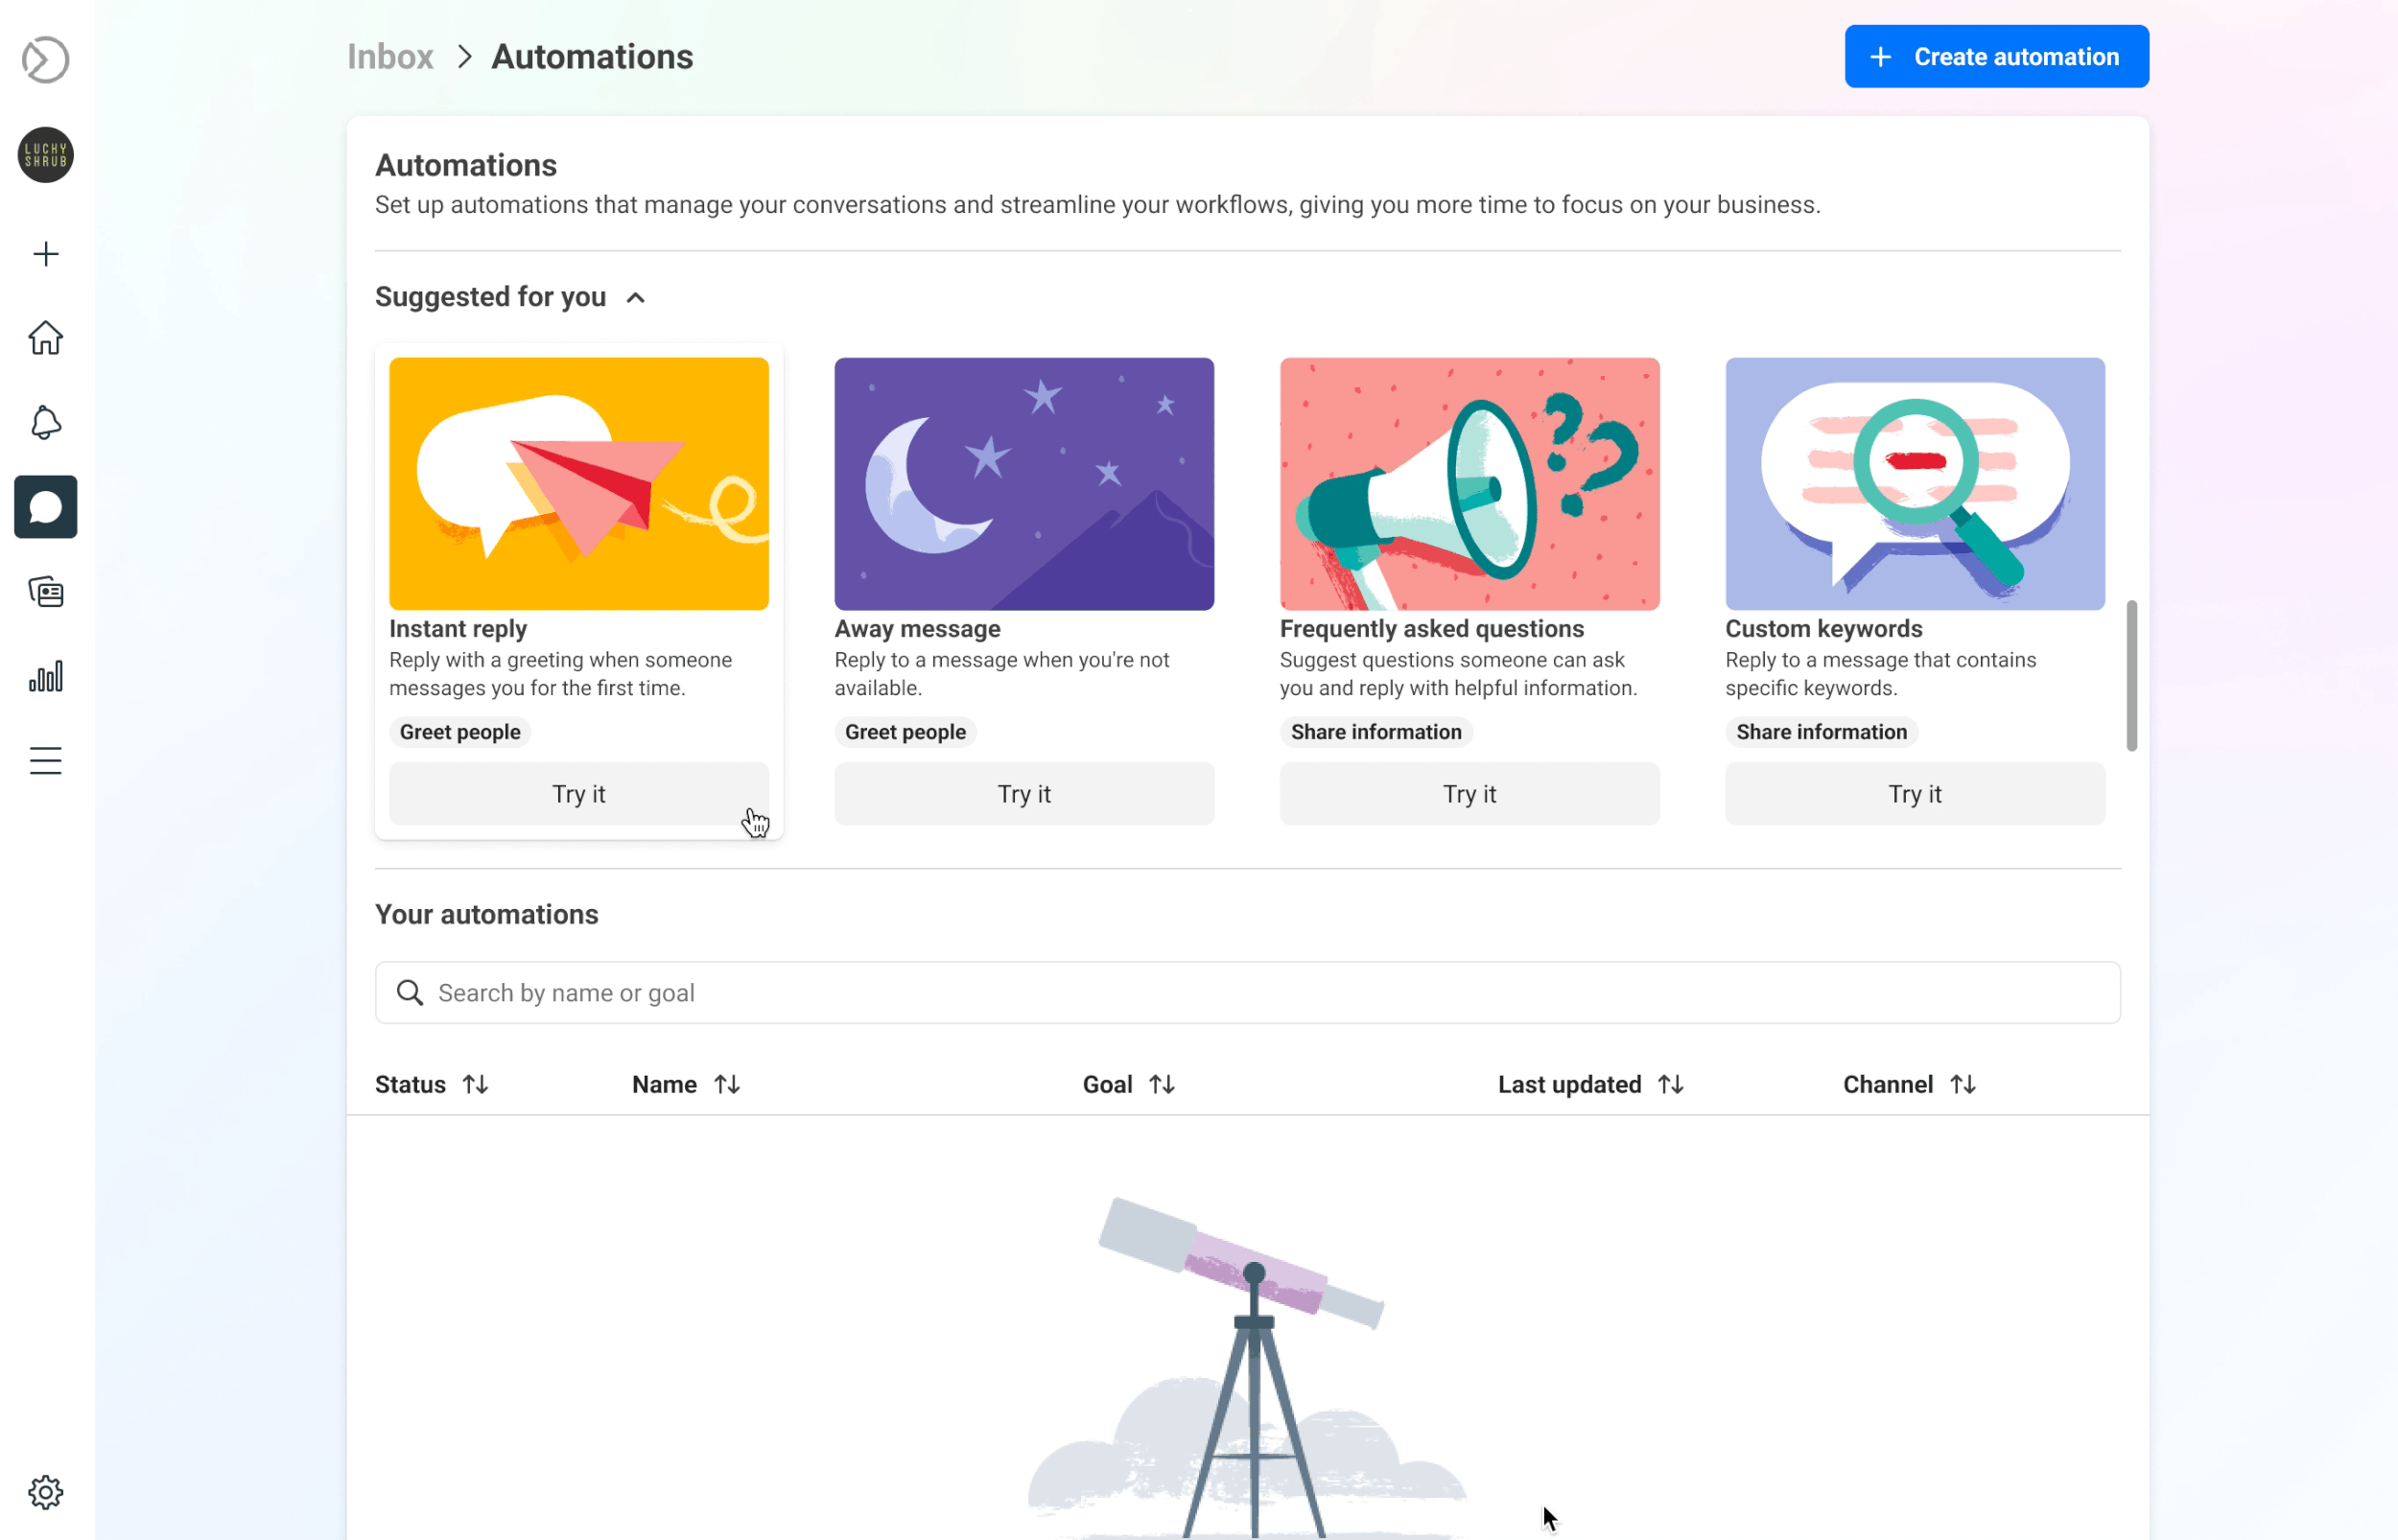Open notifications bell in sidebar
2398x1540 pixels.
click(45, 422)
